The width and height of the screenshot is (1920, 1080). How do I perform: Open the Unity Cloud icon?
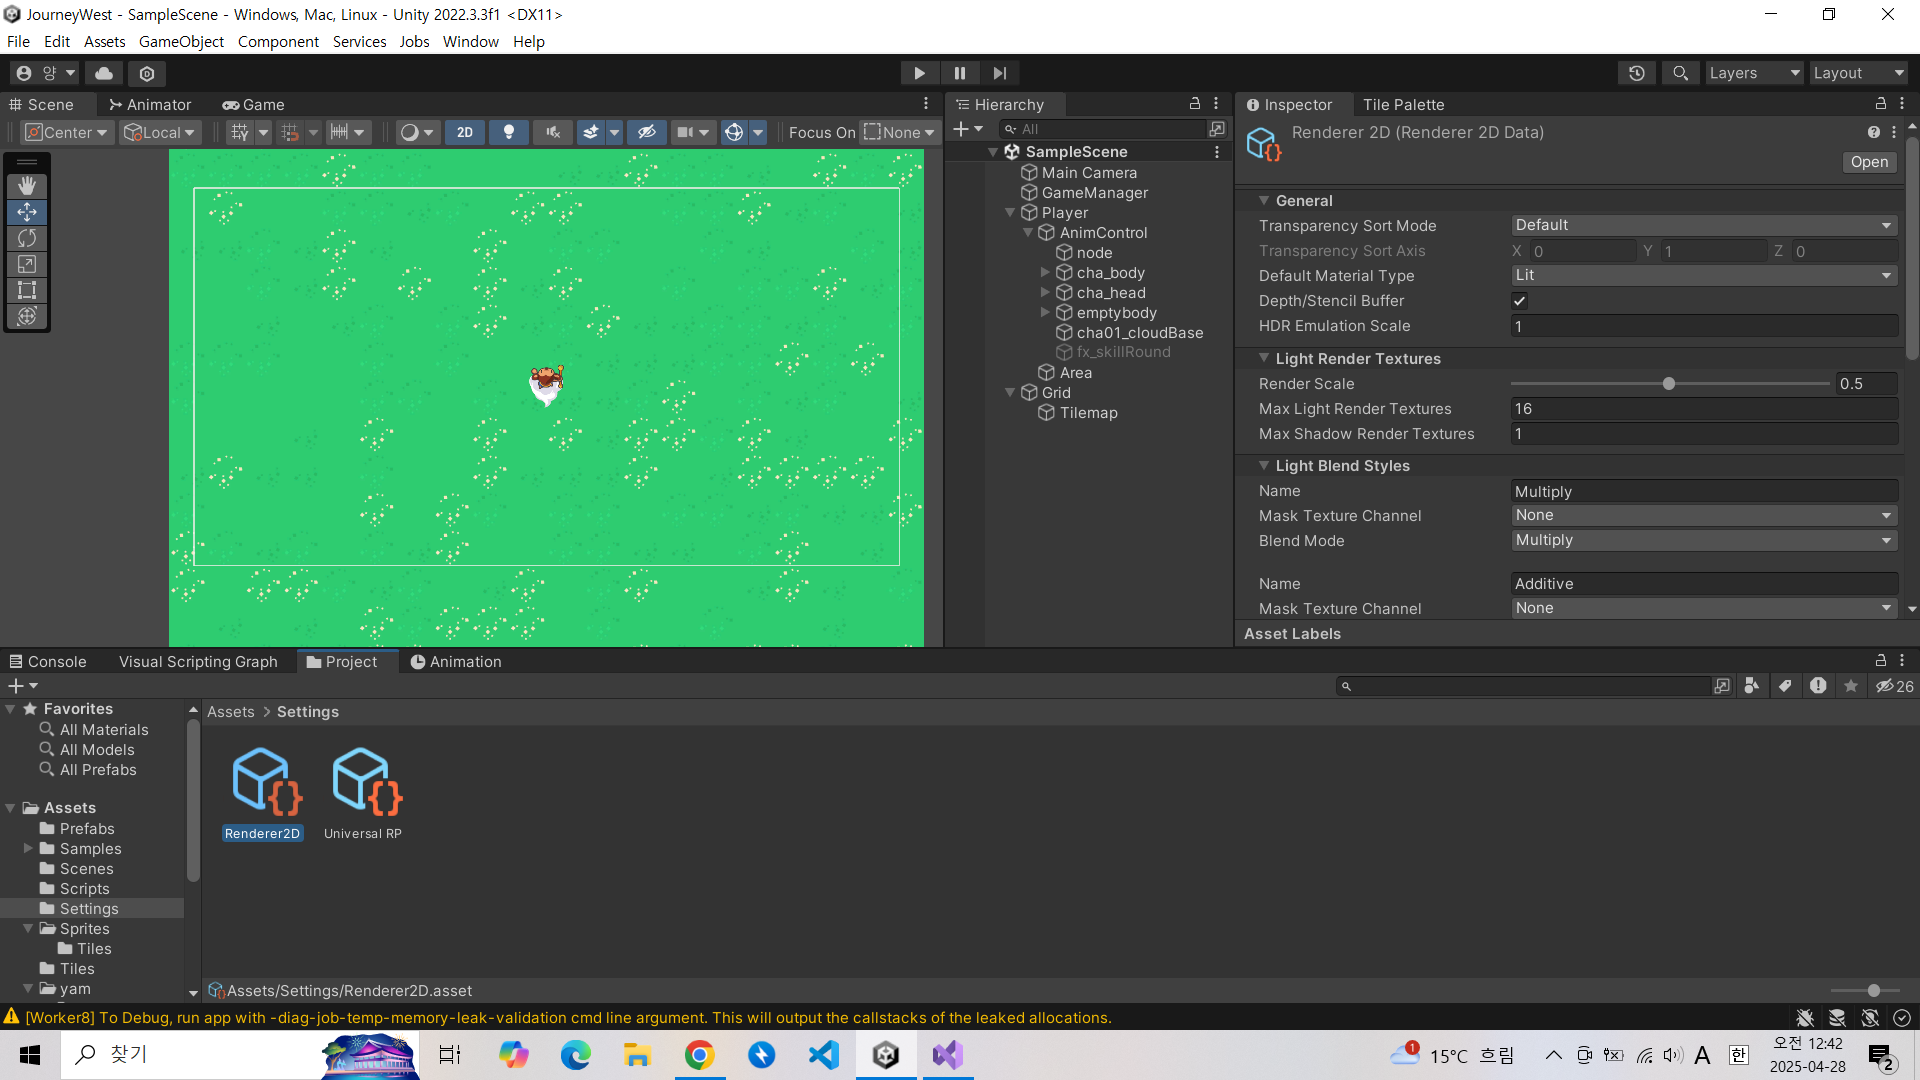click(x=104, y=73)
